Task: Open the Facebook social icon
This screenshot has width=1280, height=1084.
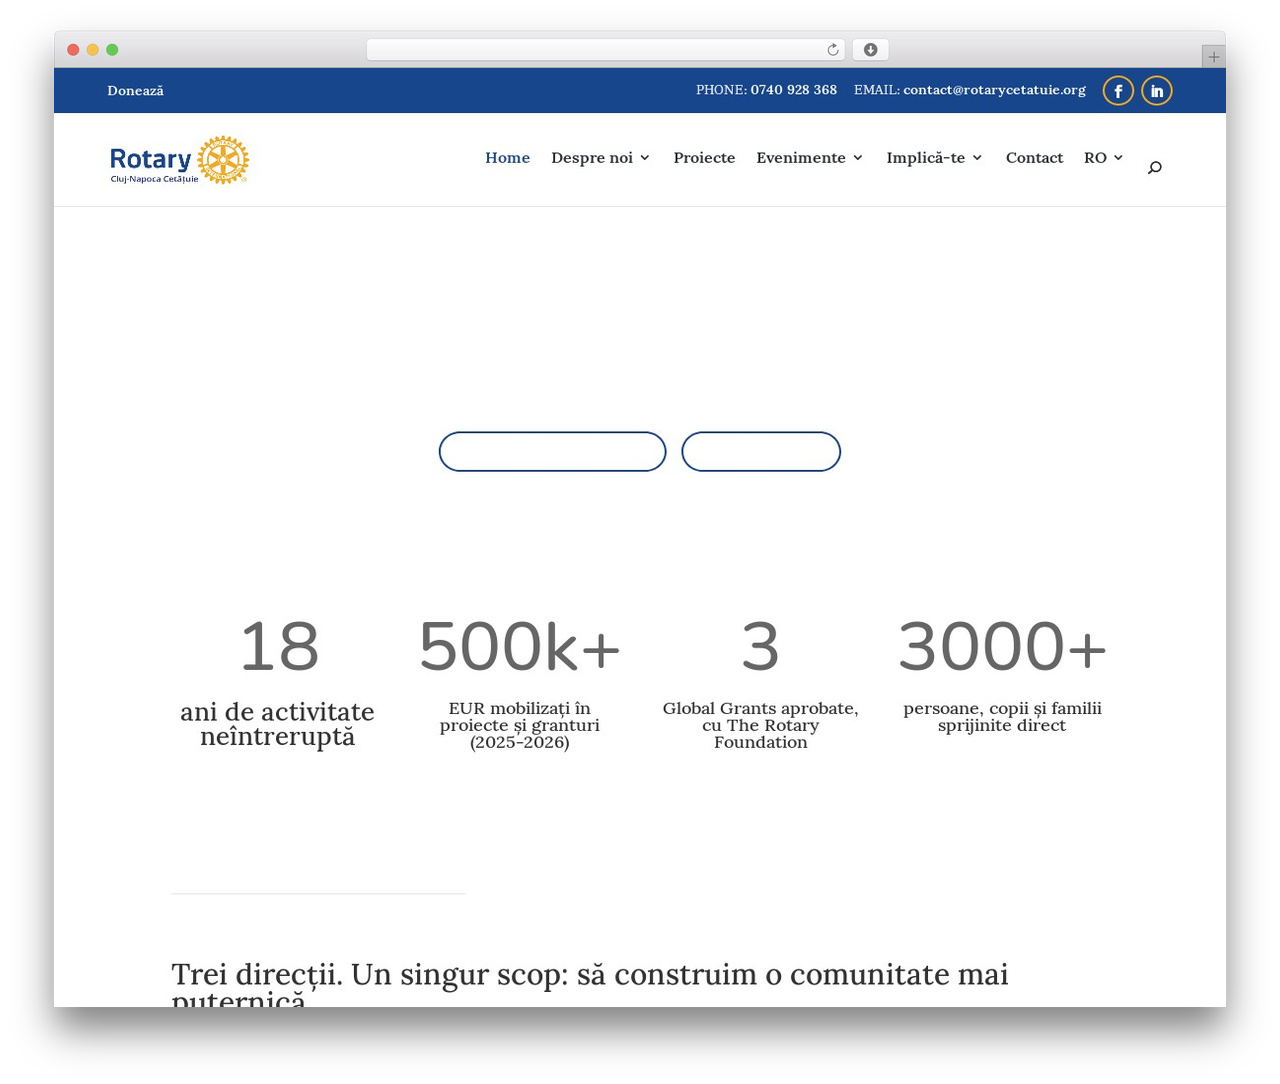Action: pos(1118,91)
